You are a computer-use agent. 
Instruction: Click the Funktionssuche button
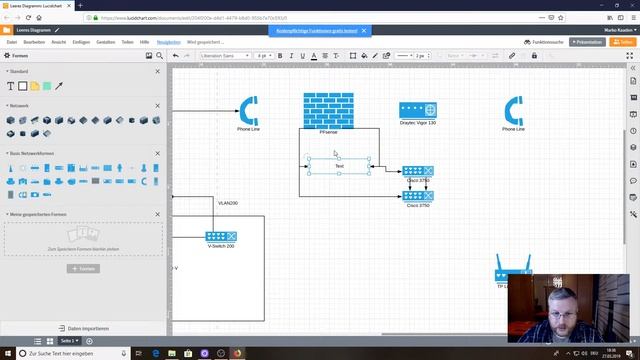click(544, 42)
